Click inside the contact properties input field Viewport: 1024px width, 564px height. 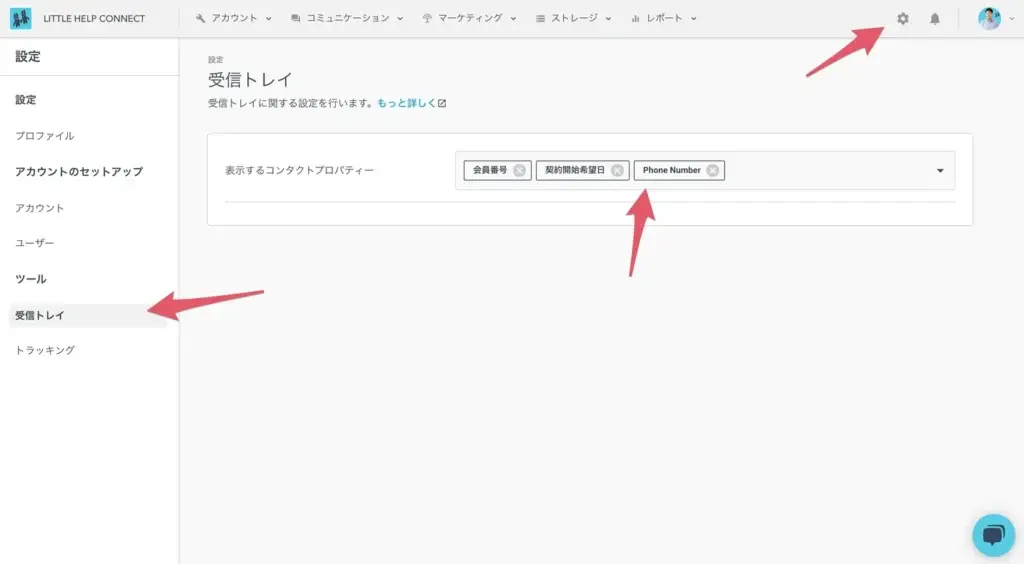pos(830,170)
